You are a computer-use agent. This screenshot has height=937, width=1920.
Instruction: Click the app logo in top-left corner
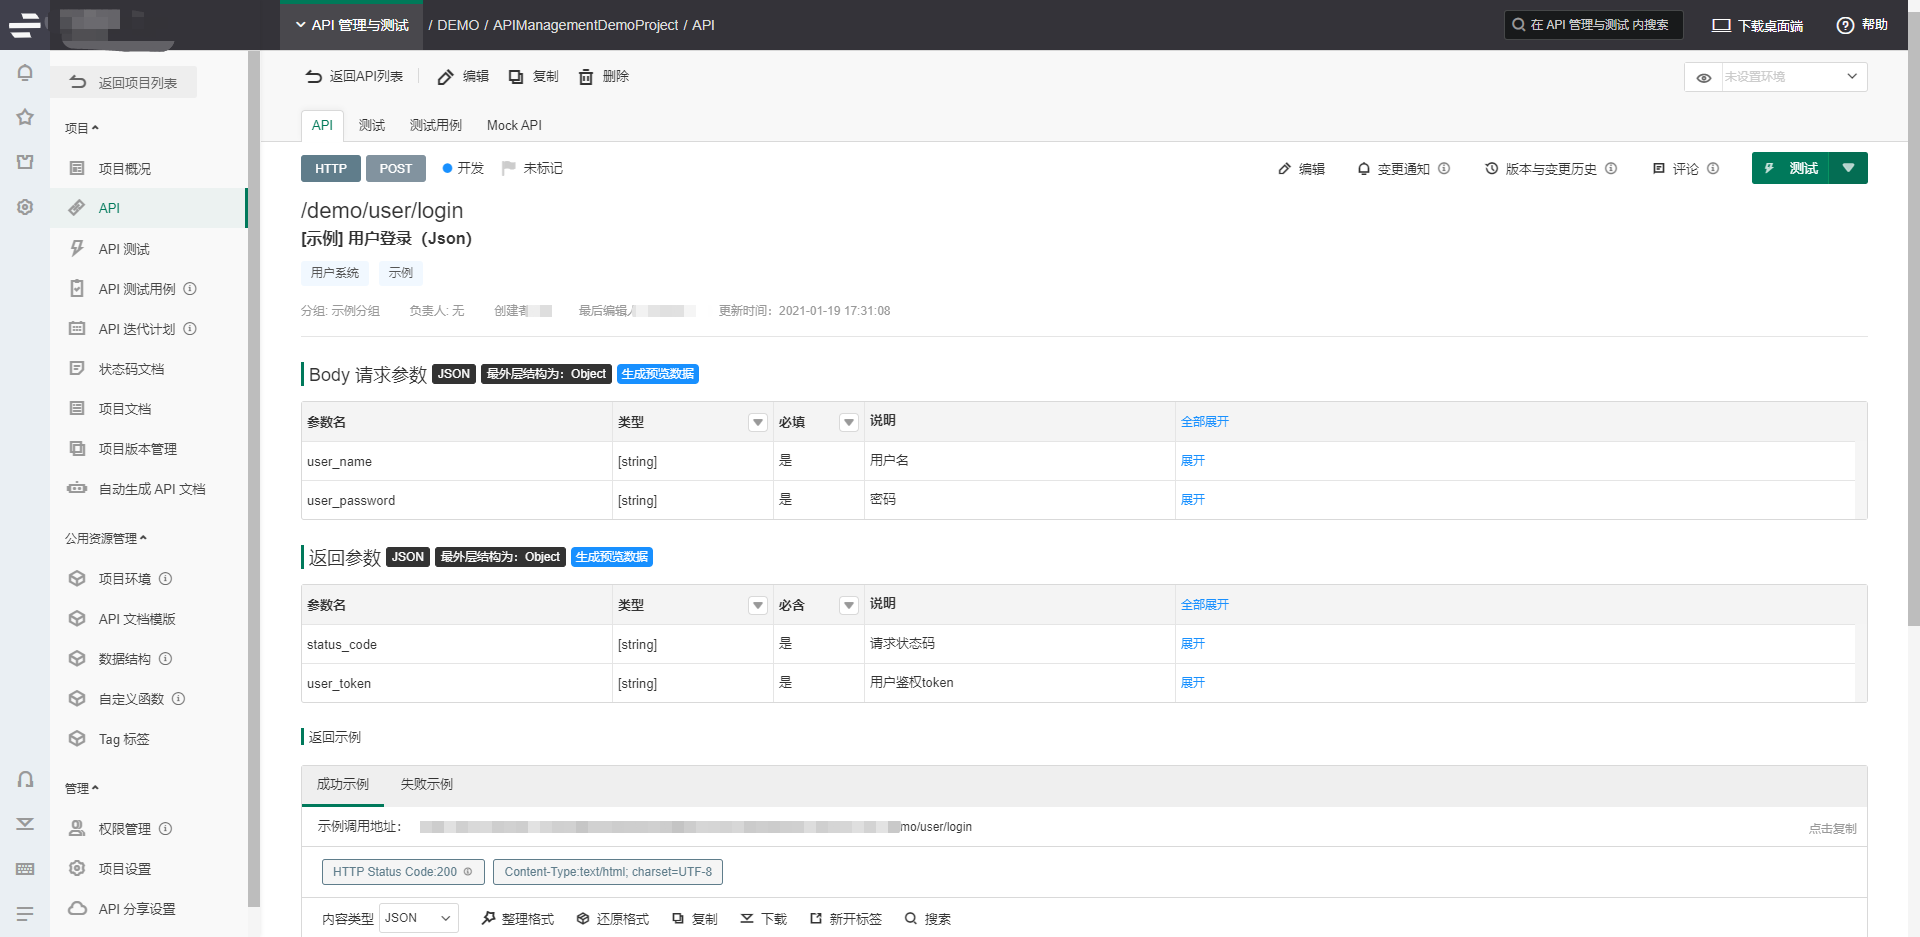(x=25, y=25)
